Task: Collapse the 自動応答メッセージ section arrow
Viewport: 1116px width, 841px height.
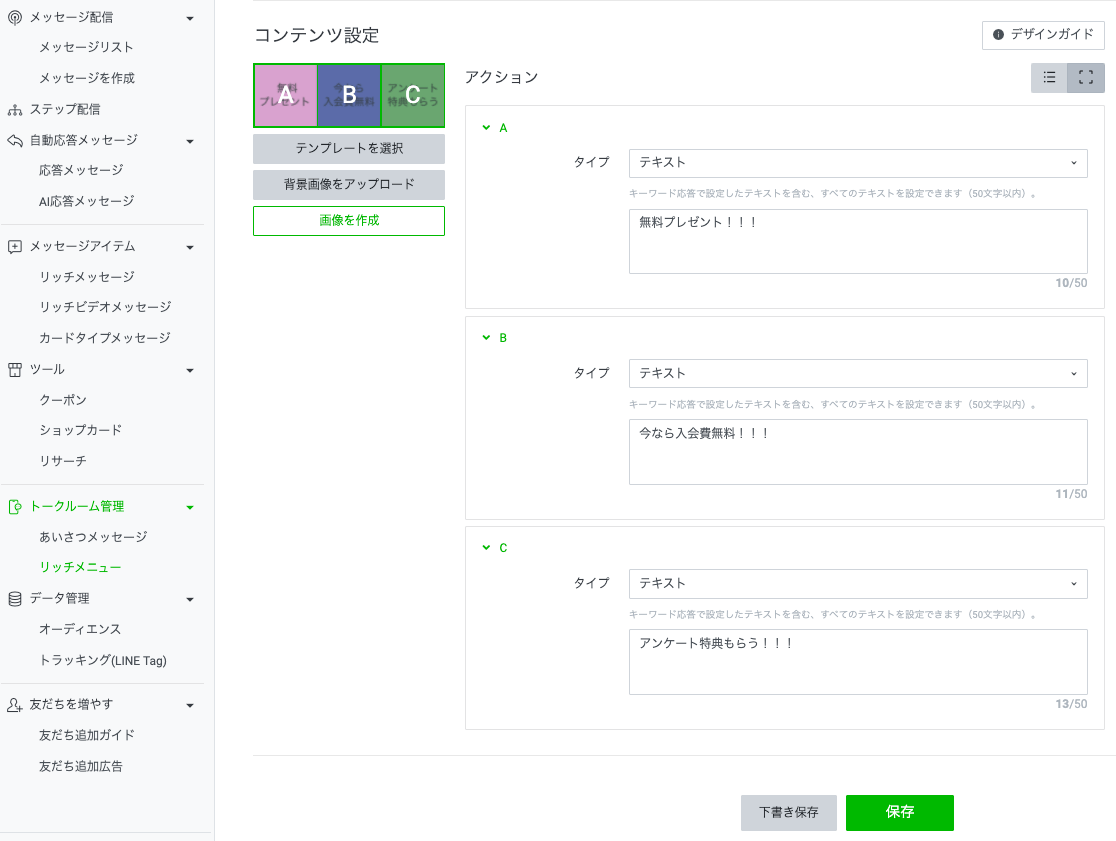Action: pyautogui.click(x=190, y=142)
